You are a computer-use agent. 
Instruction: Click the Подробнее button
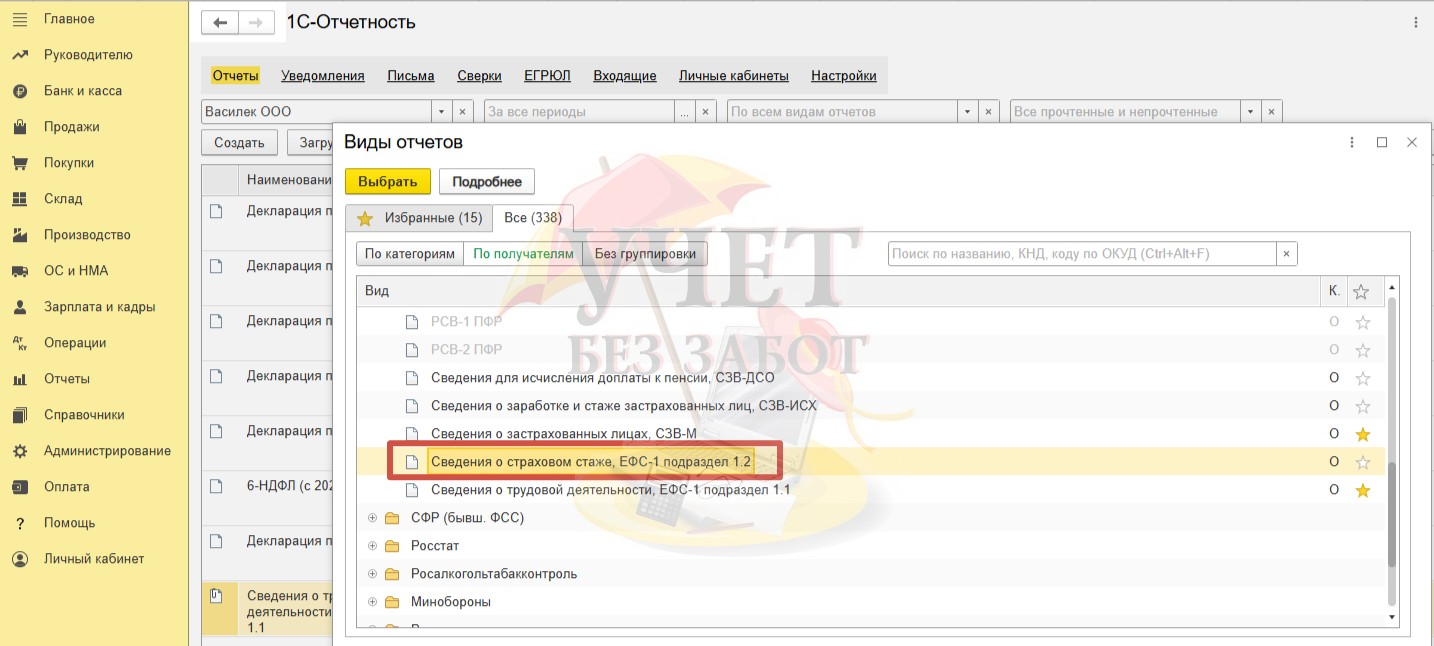tap(487, 181)
